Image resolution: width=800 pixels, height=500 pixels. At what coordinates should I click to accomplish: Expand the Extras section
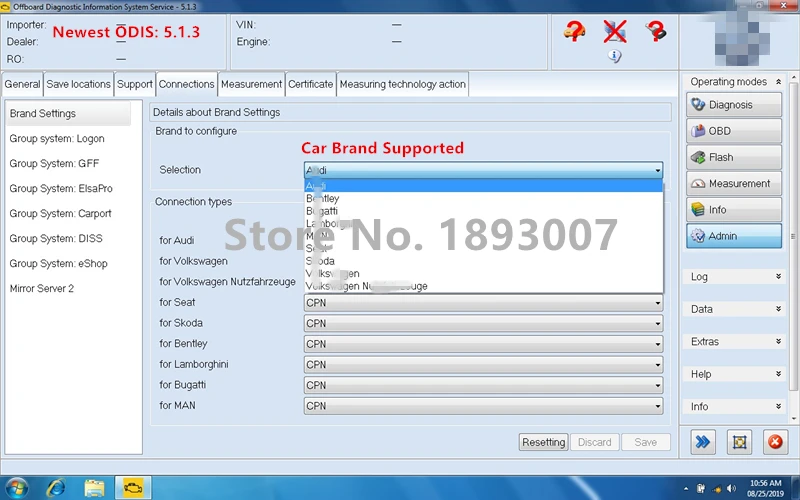click(x=778, y=341)
